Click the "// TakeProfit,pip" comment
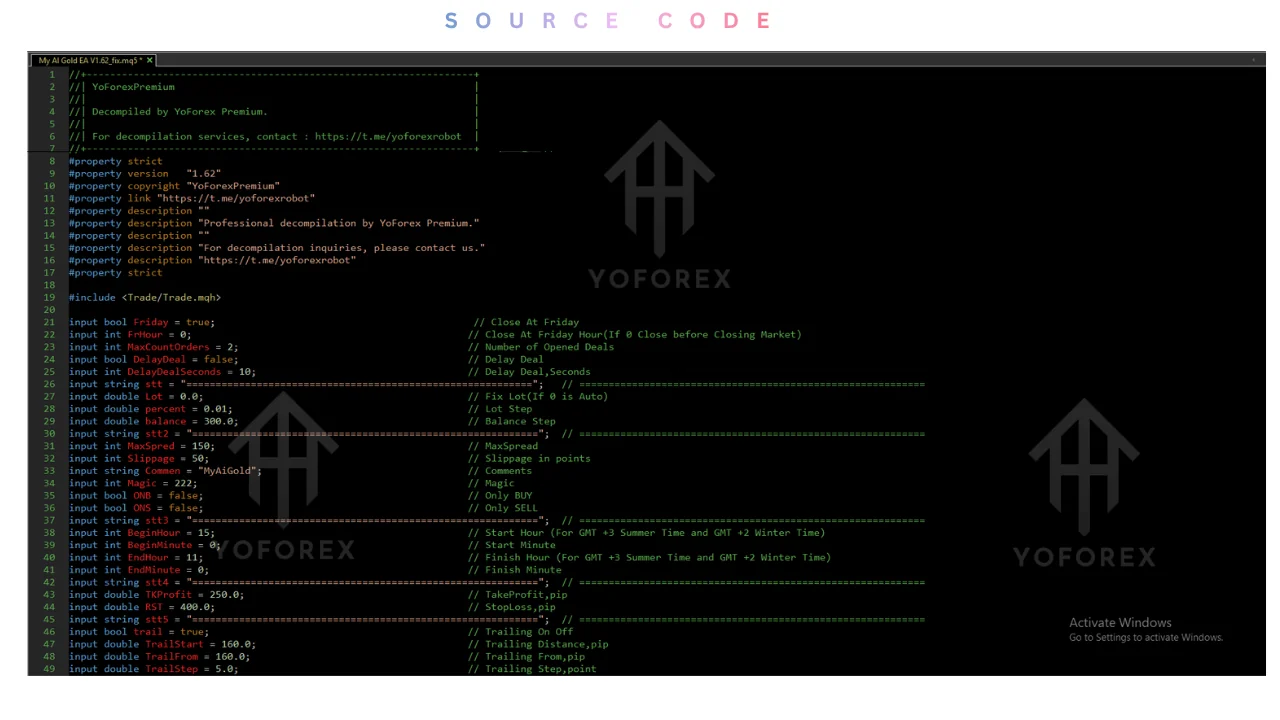The width and height of the screenshot is (1280, 720). 518,594
